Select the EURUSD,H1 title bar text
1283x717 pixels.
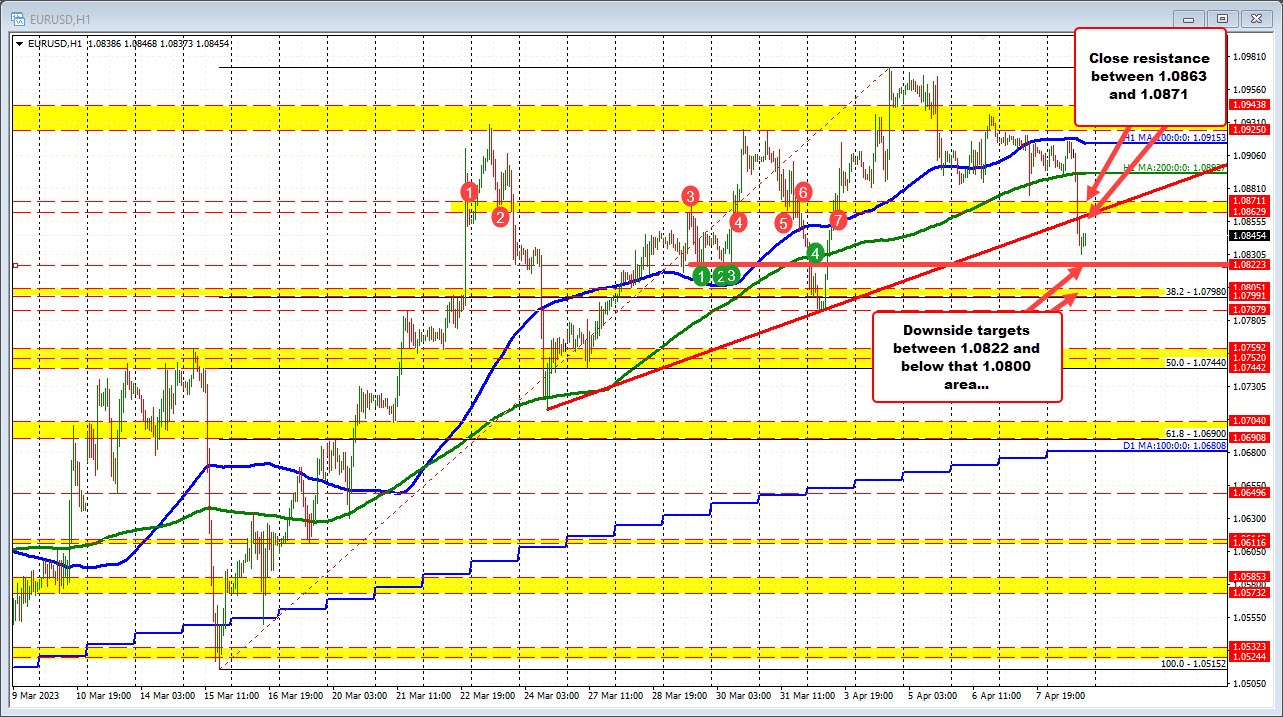(x=58, y=18)
